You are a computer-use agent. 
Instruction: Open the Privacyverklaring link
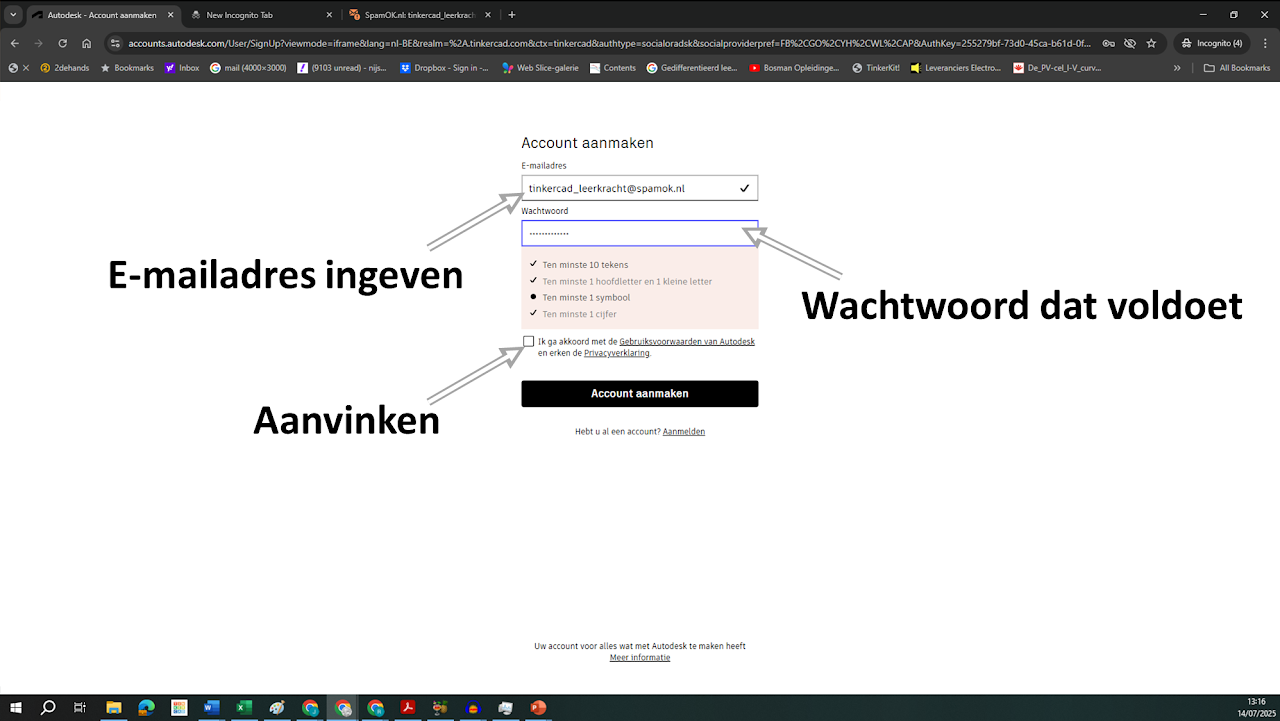pyautogui.click(x=617, y=353)
